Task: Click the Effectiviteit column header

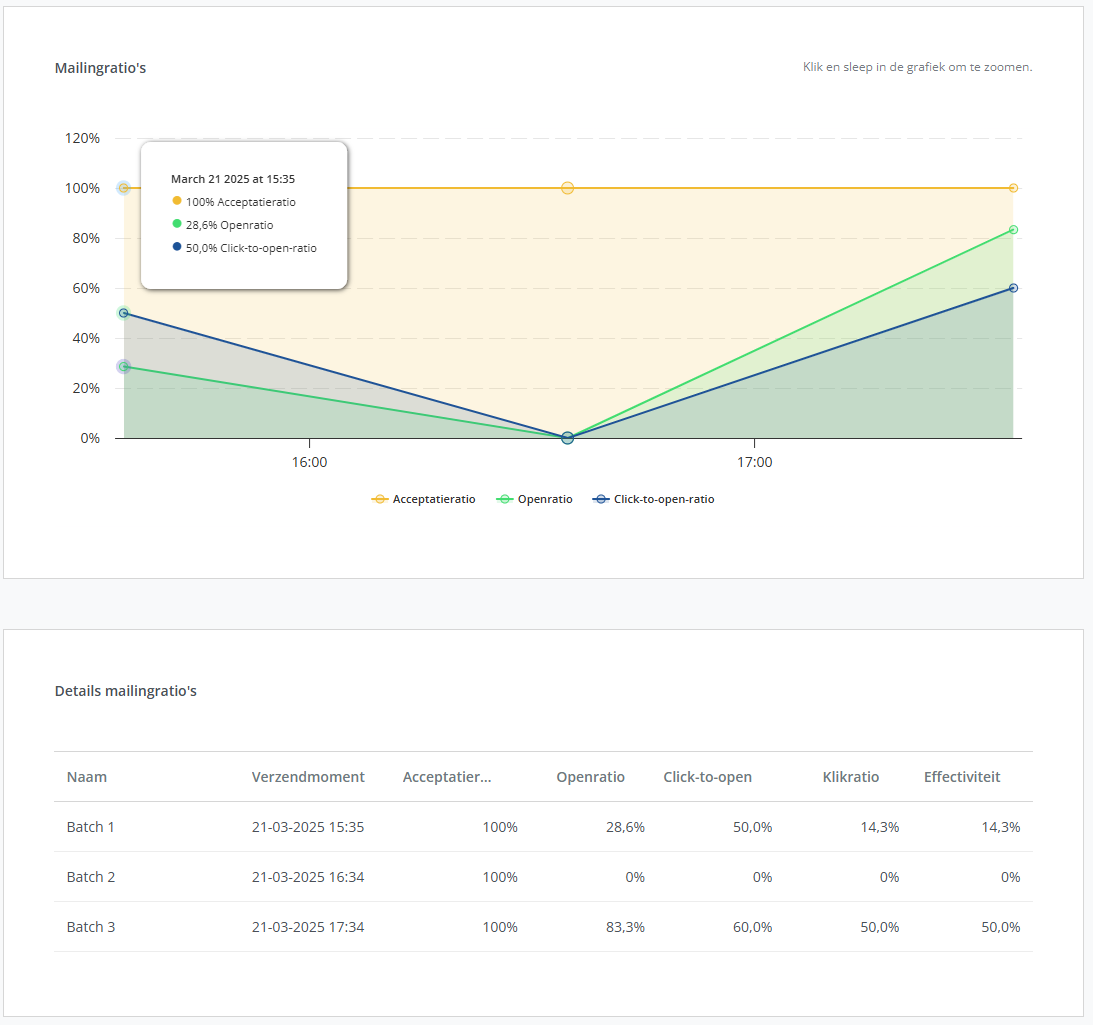Action: [x=961, y=777]
